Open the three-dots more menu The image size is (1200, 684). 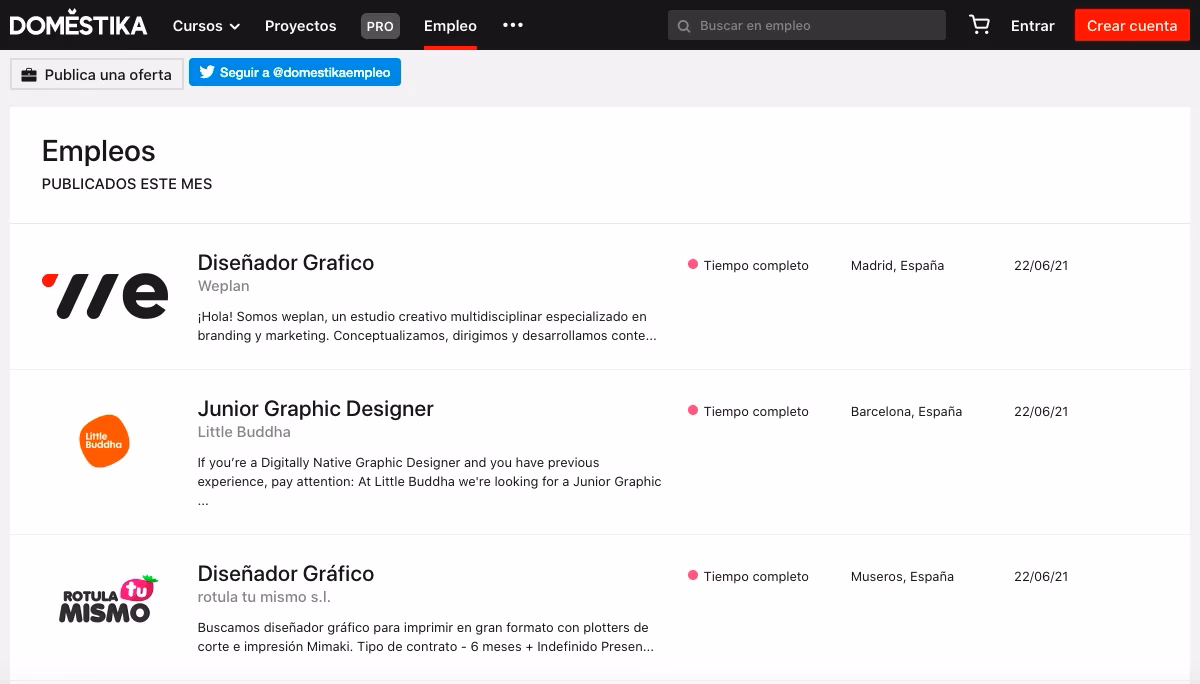pos(513,25)
